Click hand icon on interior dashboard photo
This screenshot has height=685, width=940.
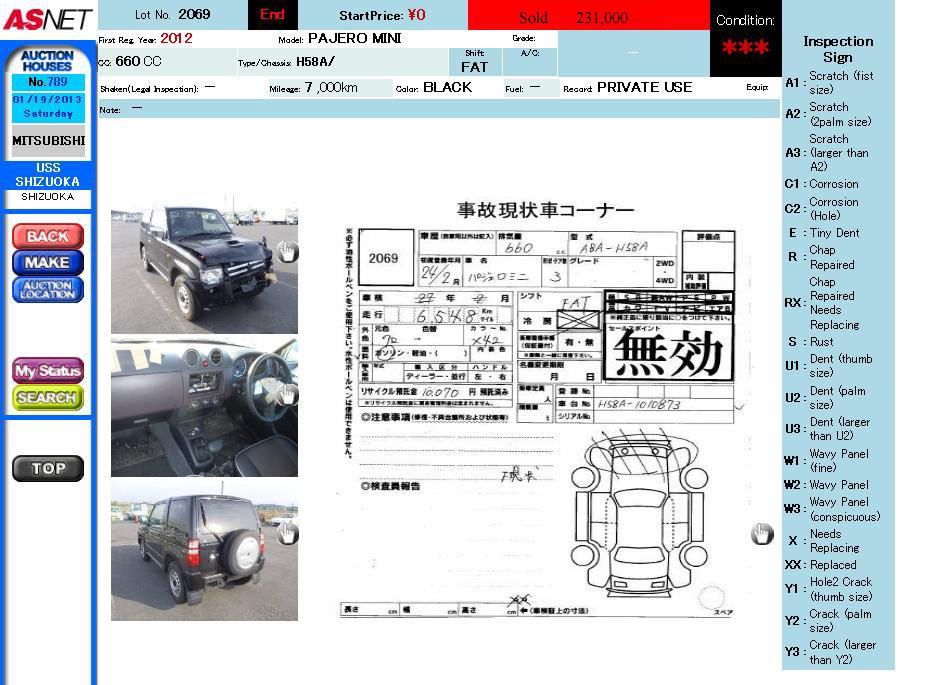tap(287, 394)
